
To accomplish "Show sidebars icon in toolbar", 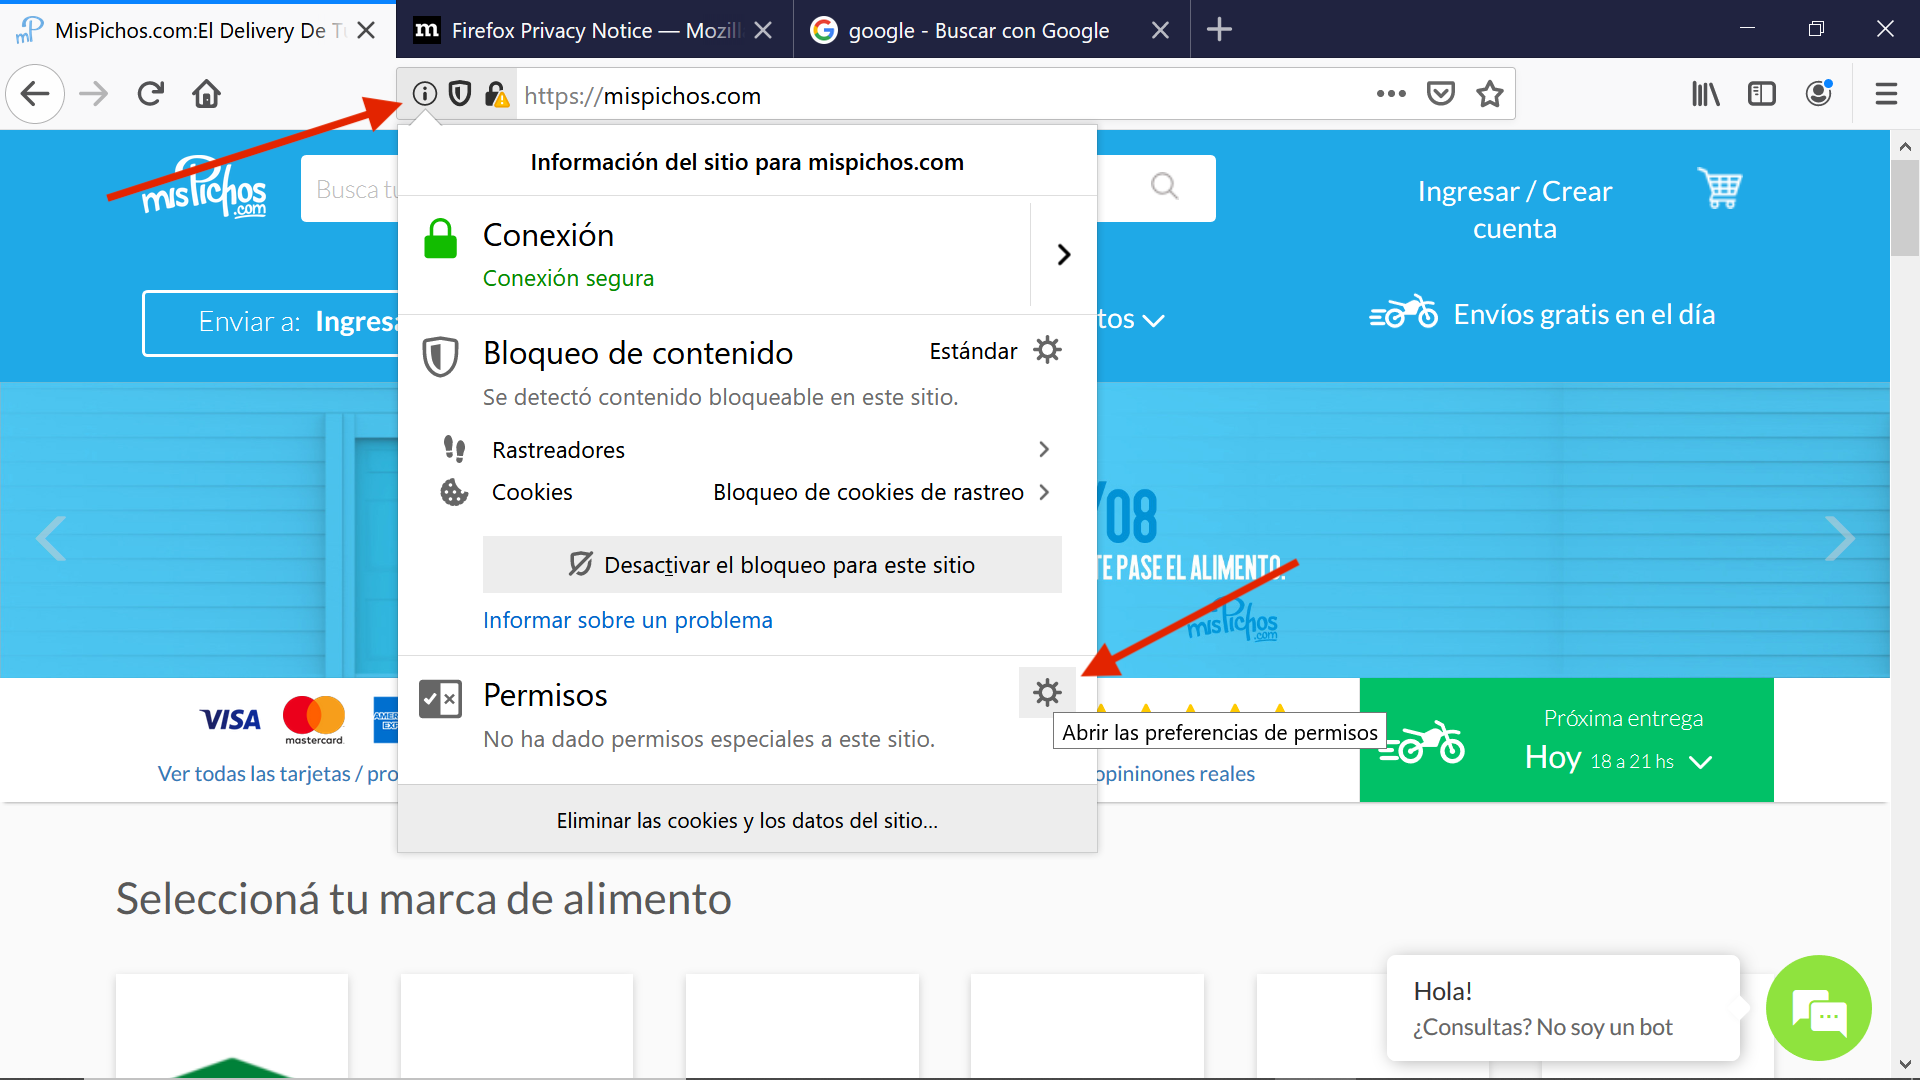I will (x=1761, y=94).
